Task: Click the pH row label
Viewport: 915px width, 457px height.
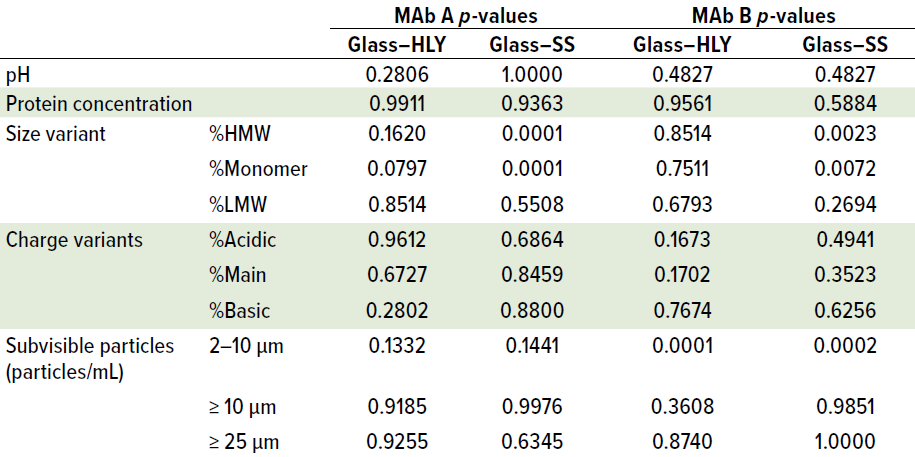Action: click(17, 74)
